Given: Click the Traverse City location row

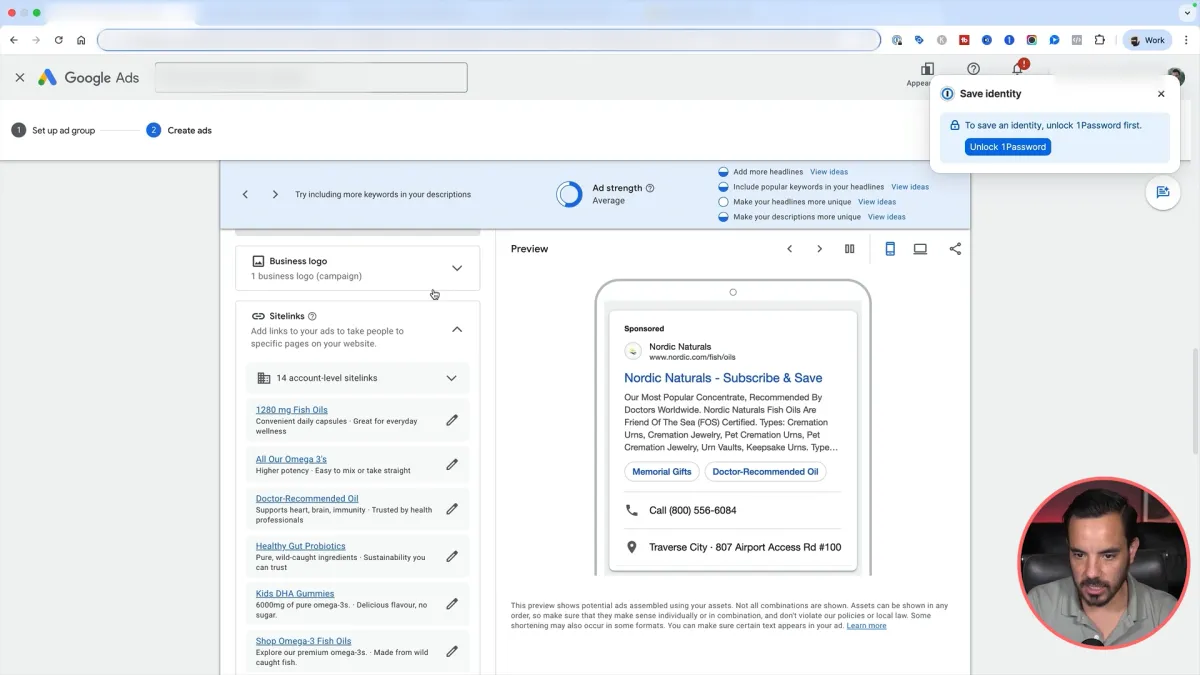Looking at the screenshot, I should tap(733, 547).
